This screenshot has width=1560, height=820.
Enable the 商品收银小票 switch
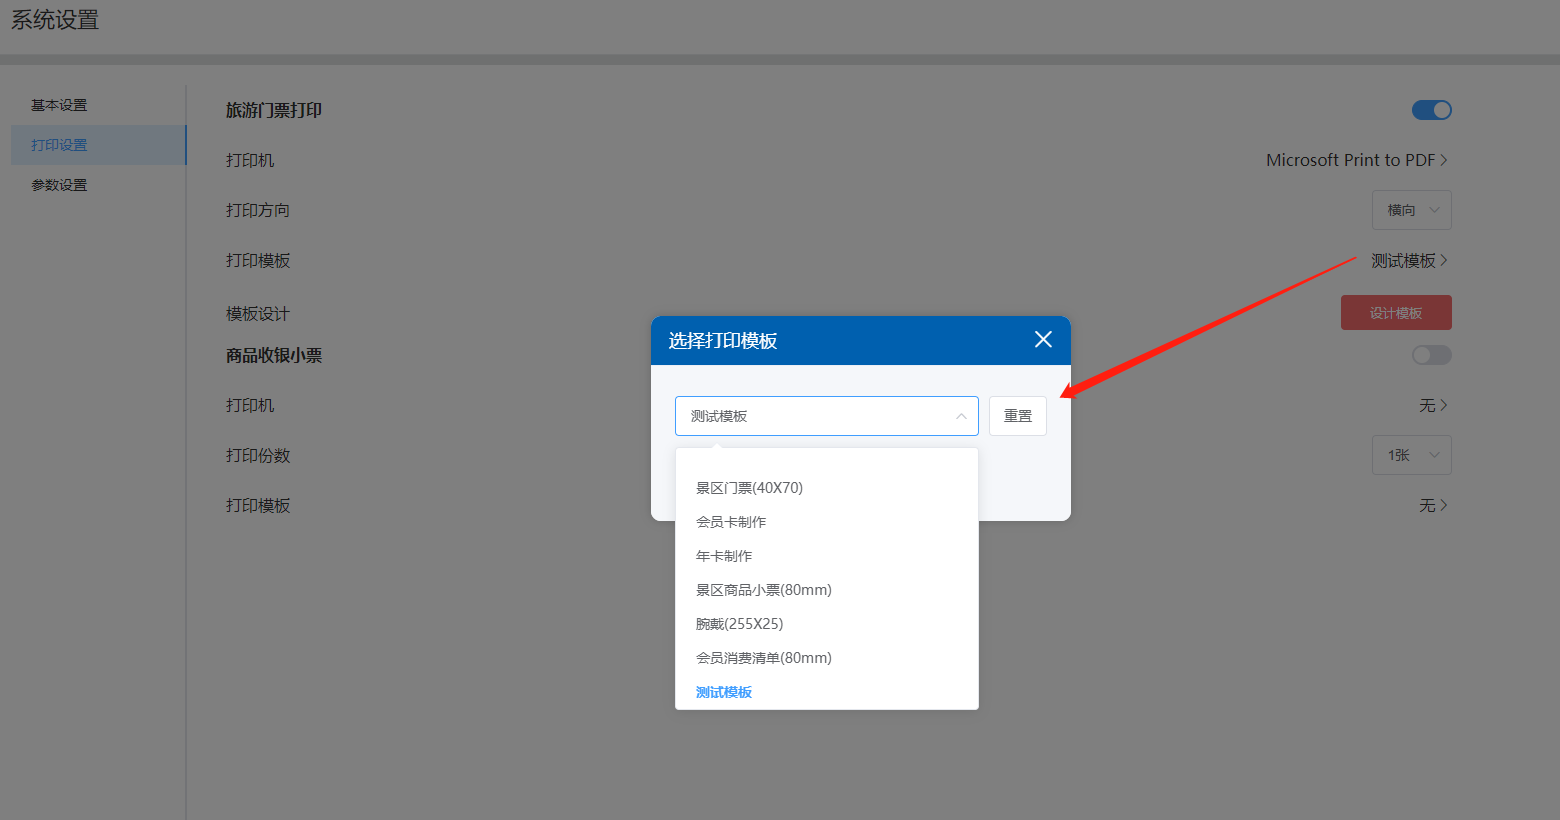1431,355
